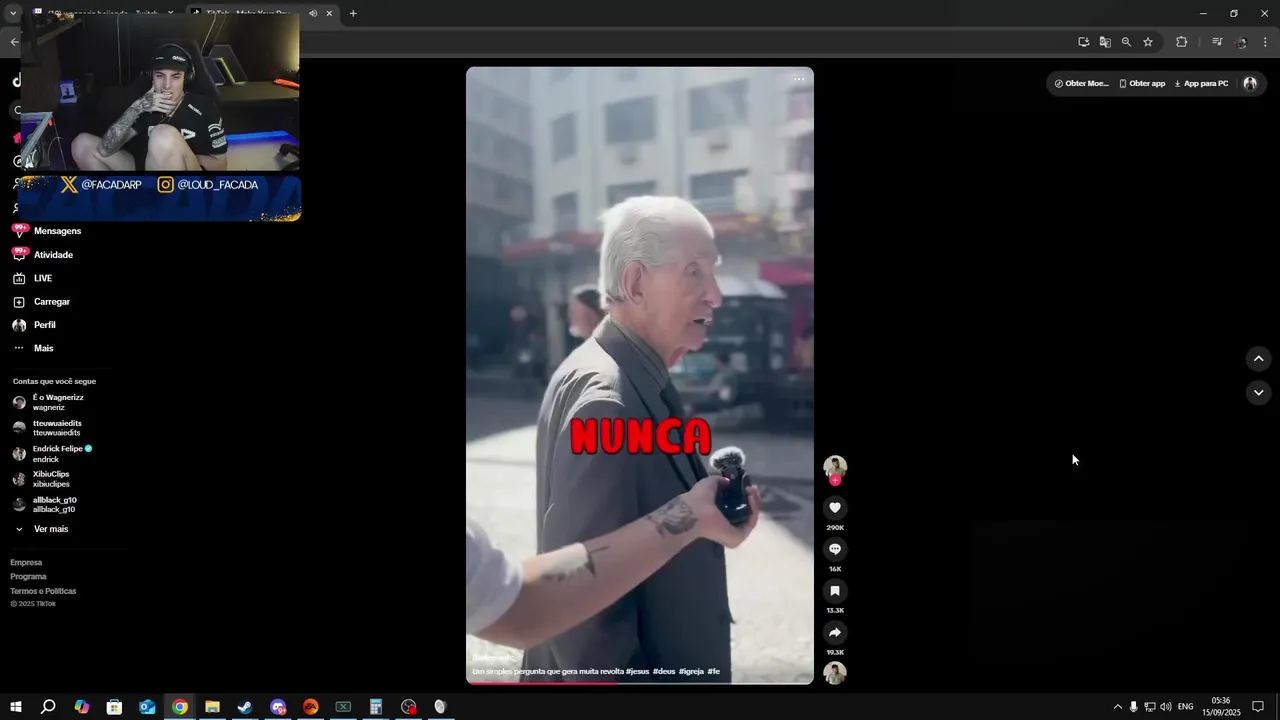1280x720 pixels.
Task: Click the Programa footer link
Action: click(x=28, y=577)
